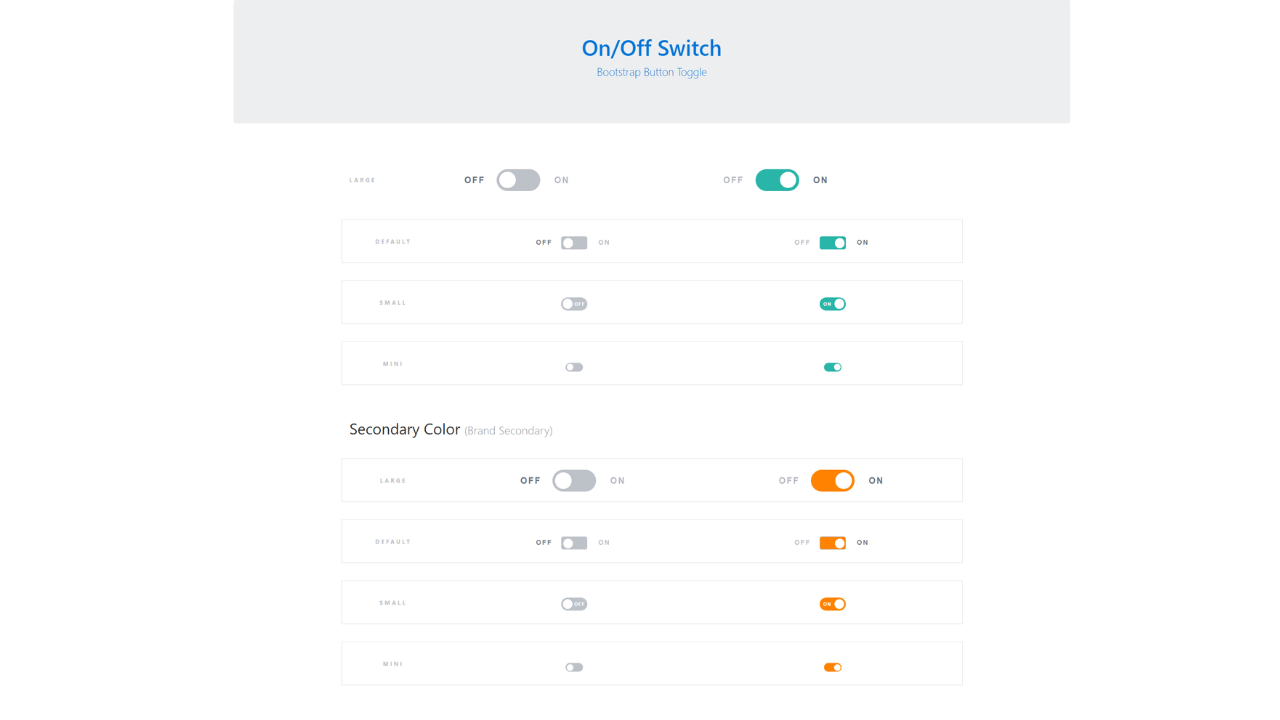The width and height of the screenshot is (1280, 720).
Task: Toggle the small secondary OFF switch
Action: click(574, 603)
